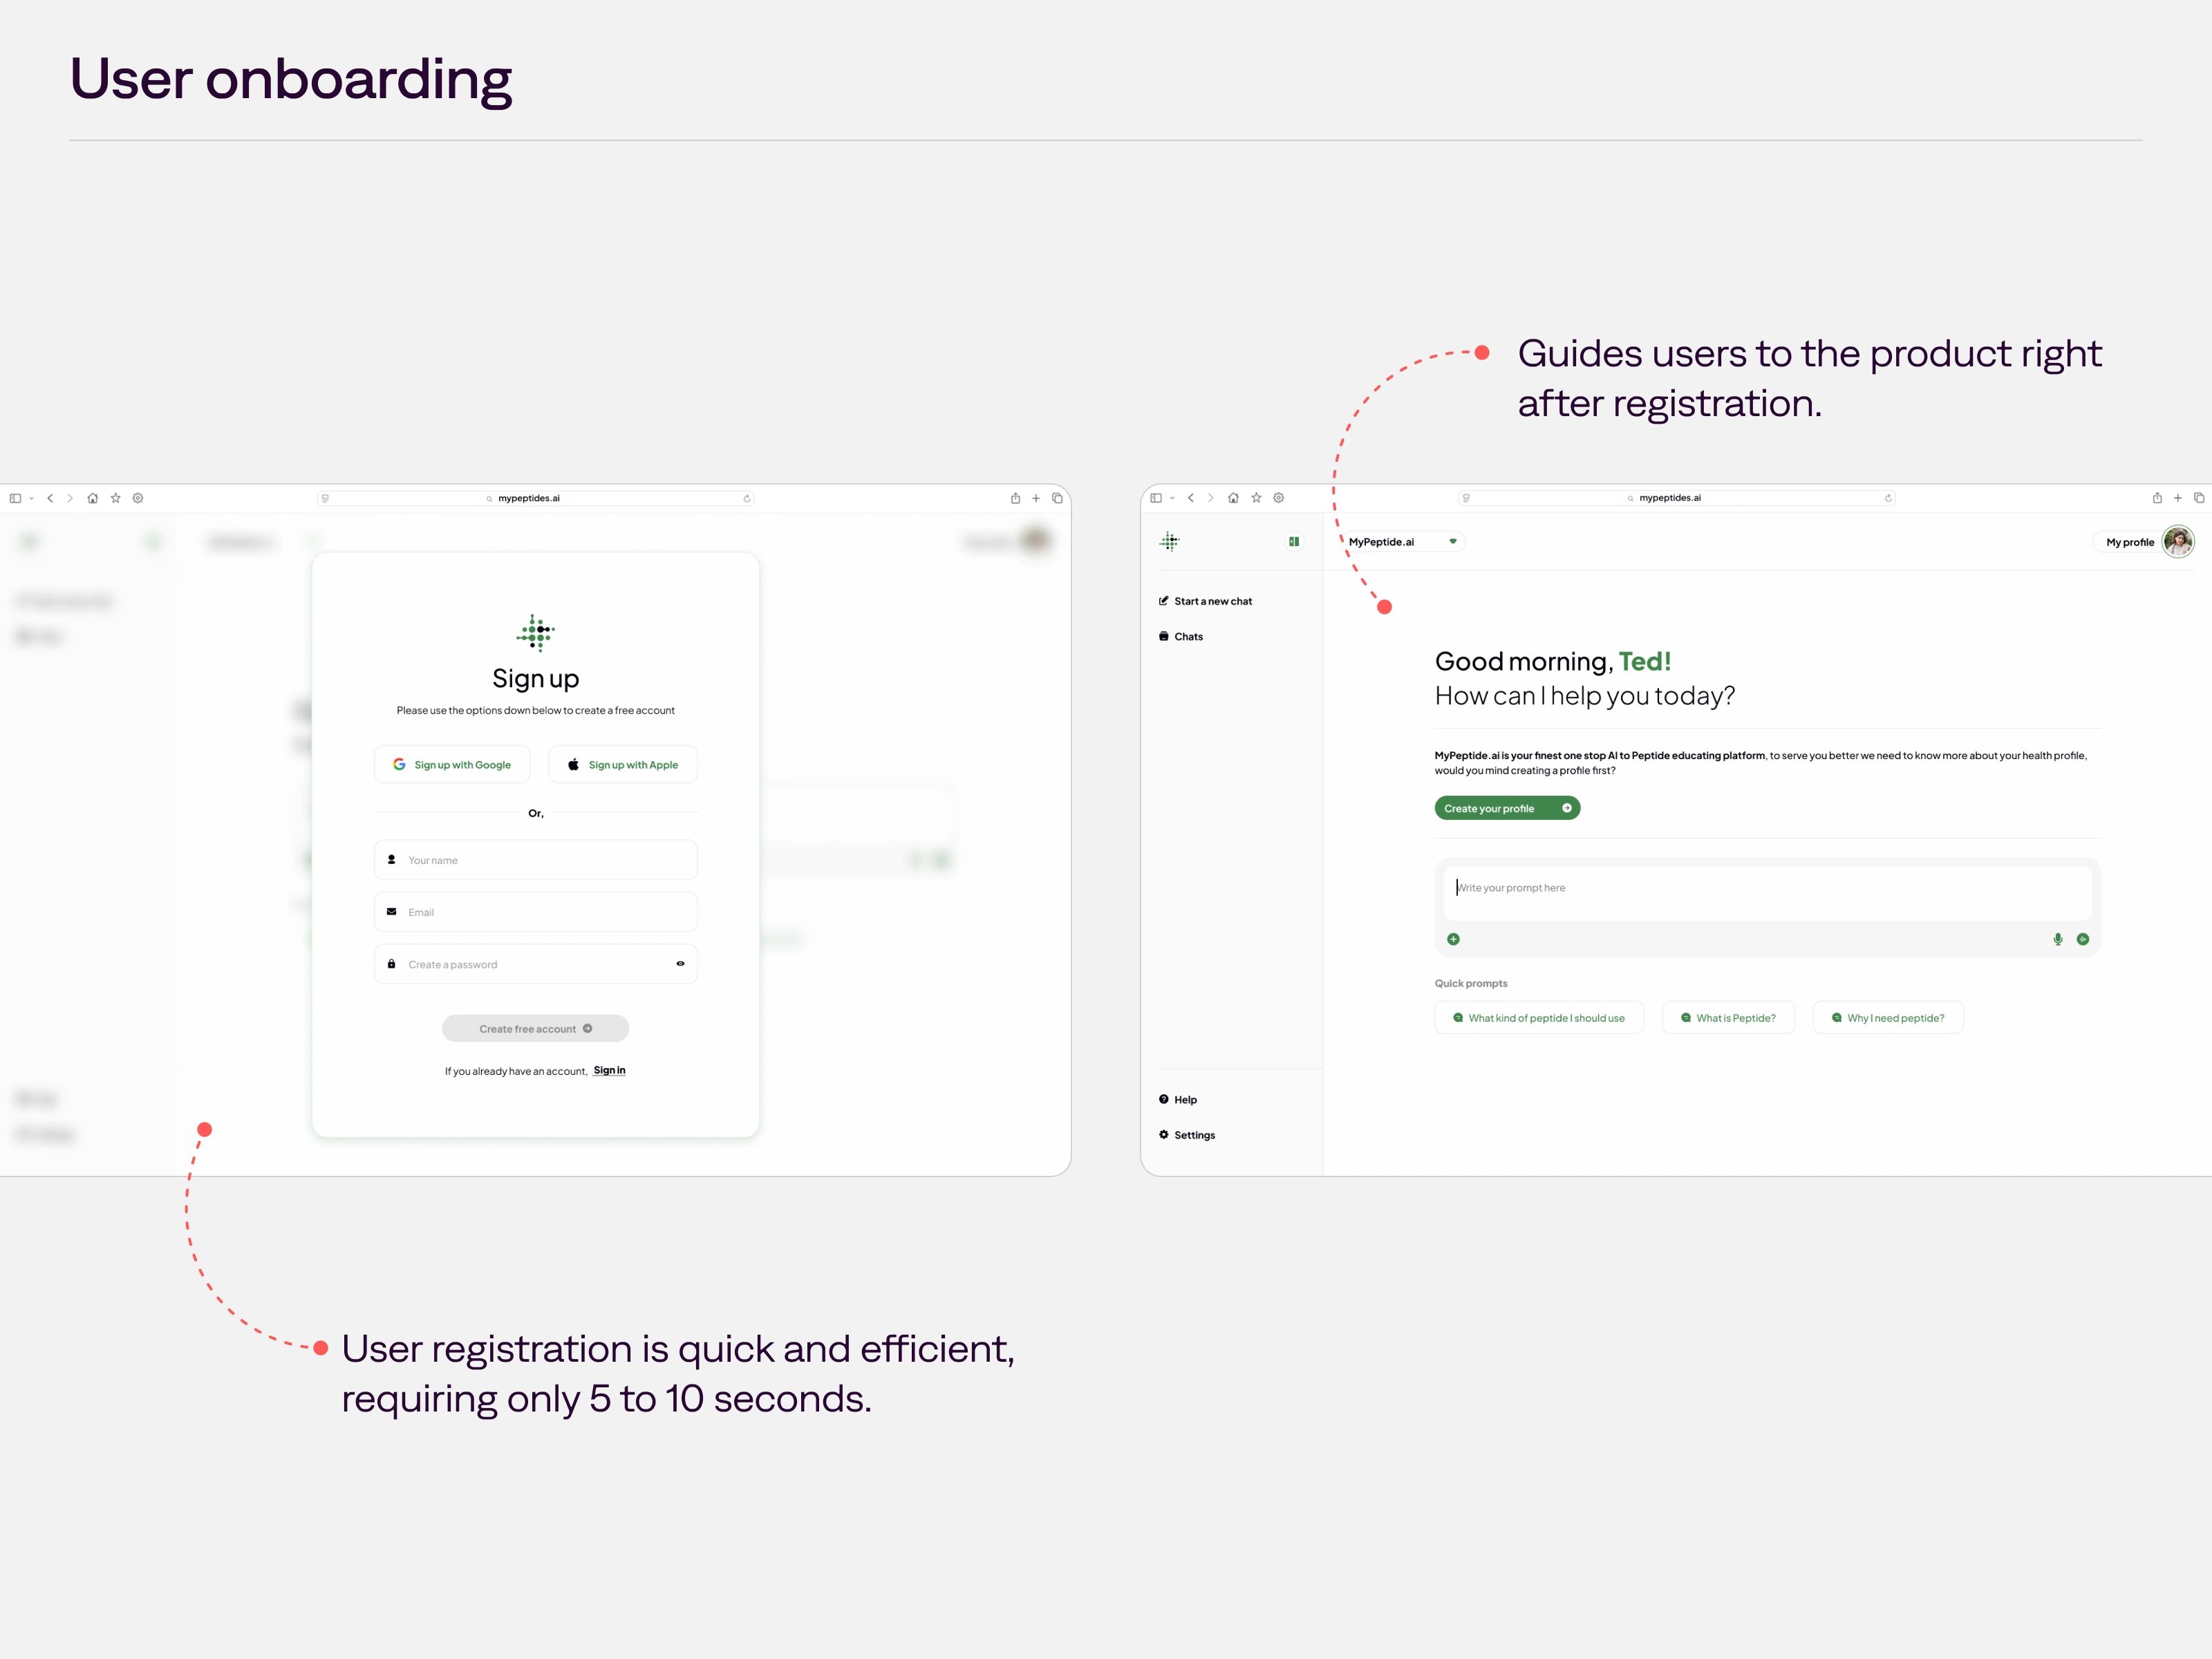Click MyPeptide logo in right sidebar
This screenshot has width=2212, height=1659.
pos(1169,542)
